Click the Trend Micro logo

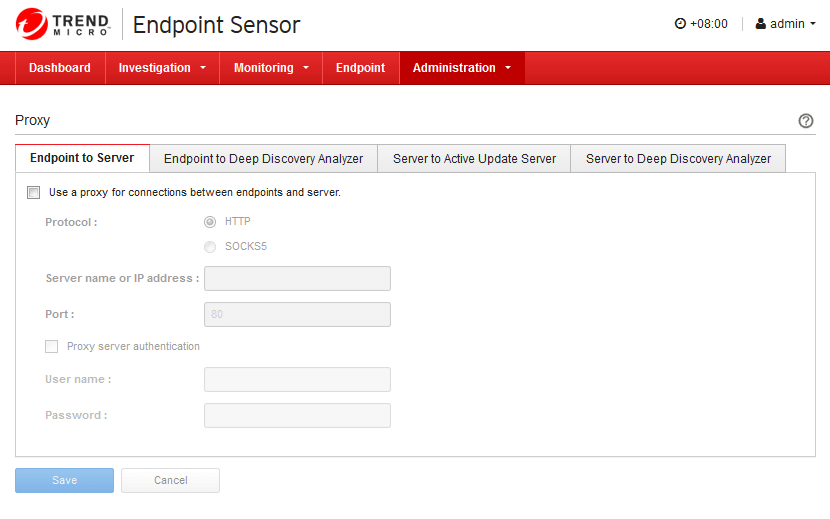[62, 24]
